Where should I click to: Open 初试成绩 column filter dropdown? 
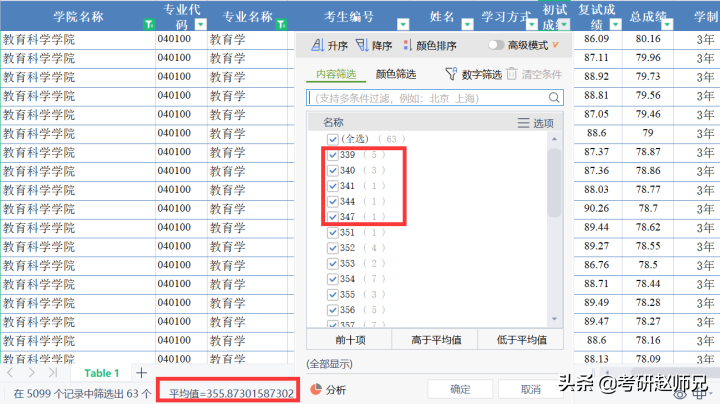click(x=564, y=24)
